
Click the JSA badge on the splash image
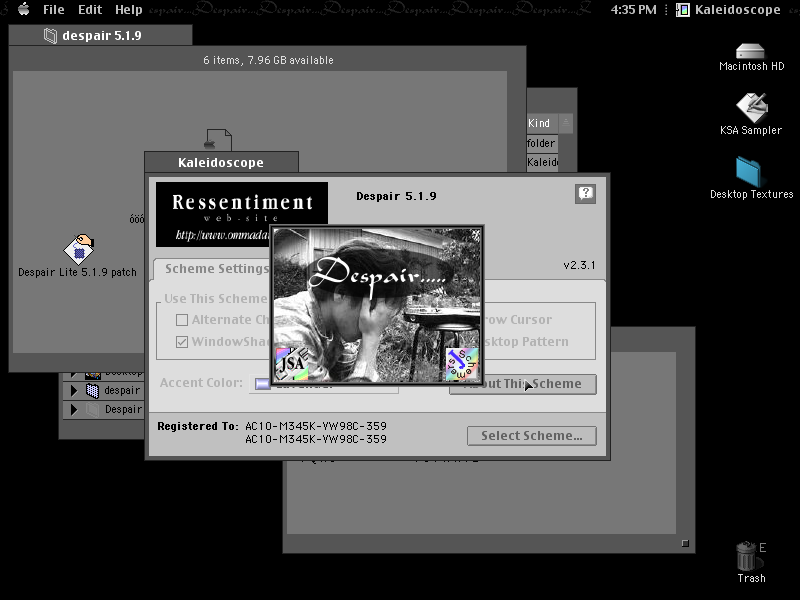click(x=292, y=364)
